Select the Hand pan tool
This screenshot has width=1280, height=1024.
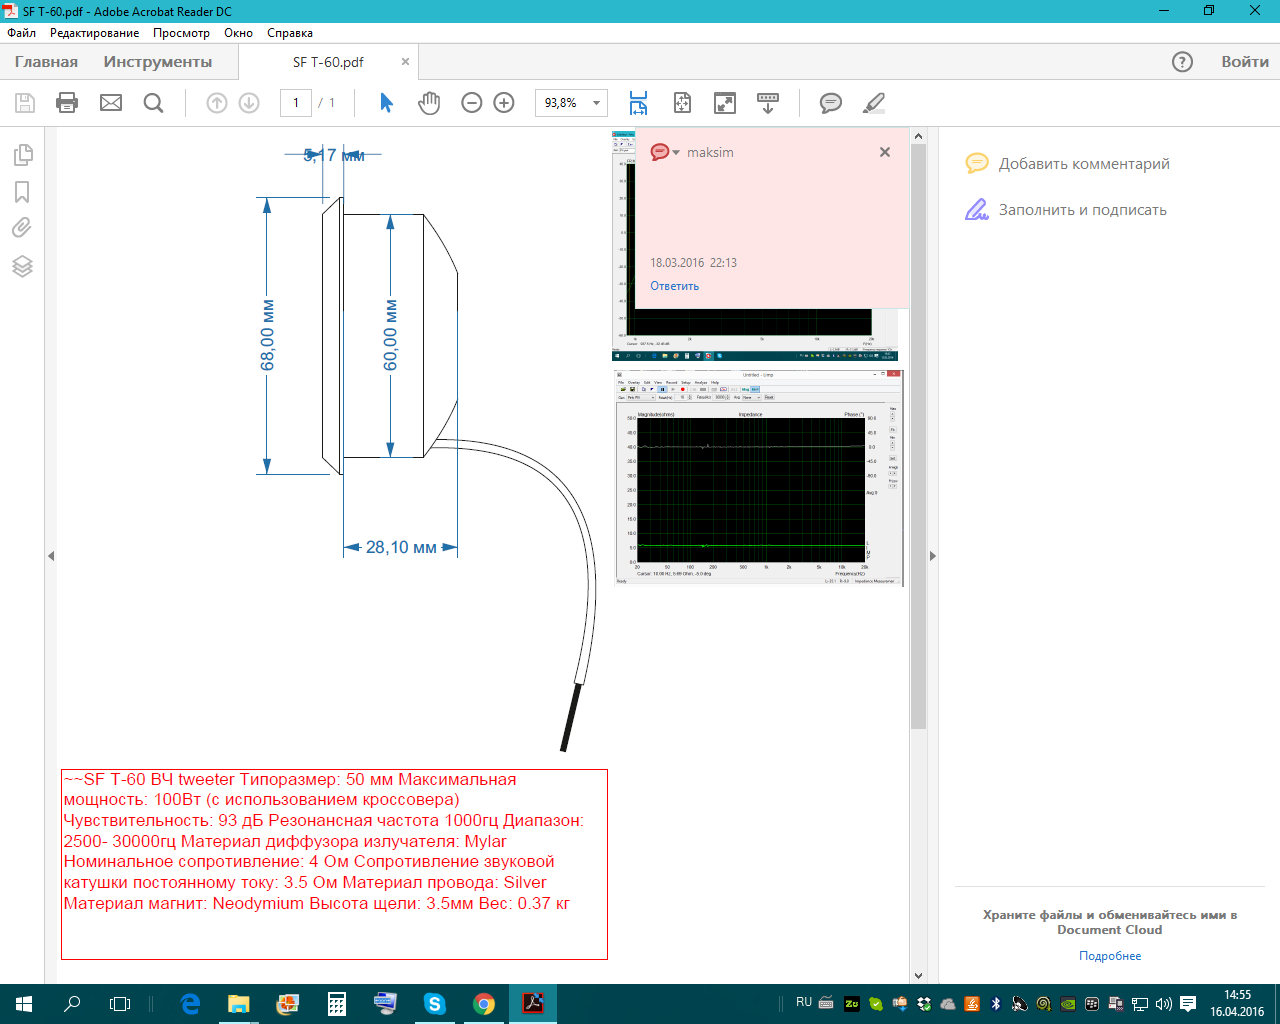click(x=429, y=103)
